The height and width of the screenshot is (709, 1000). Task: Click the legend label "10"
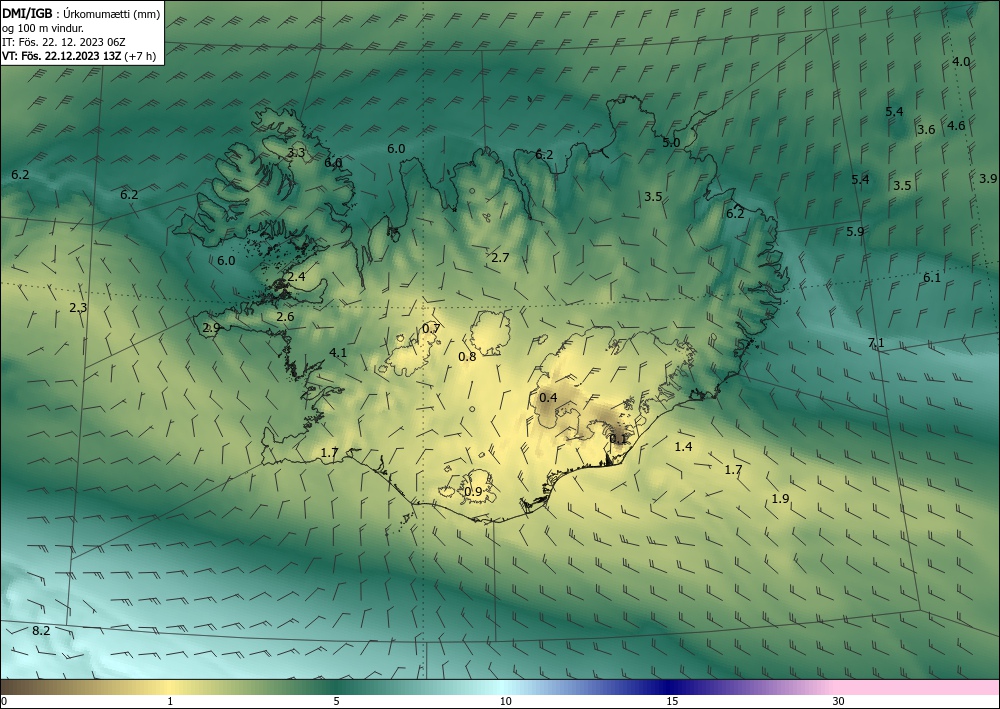tap(505, 702)
